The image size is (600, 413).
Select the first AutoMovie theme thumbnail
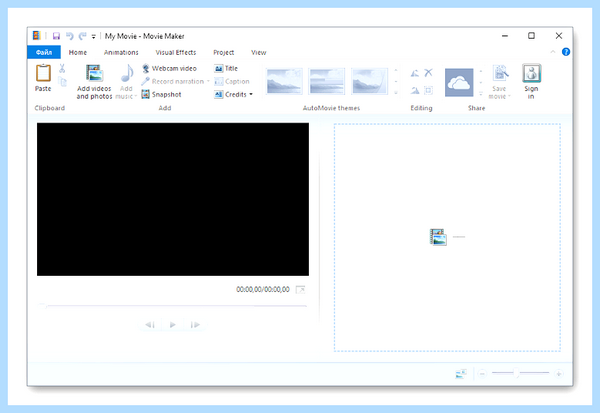click(x=284, y=81)
